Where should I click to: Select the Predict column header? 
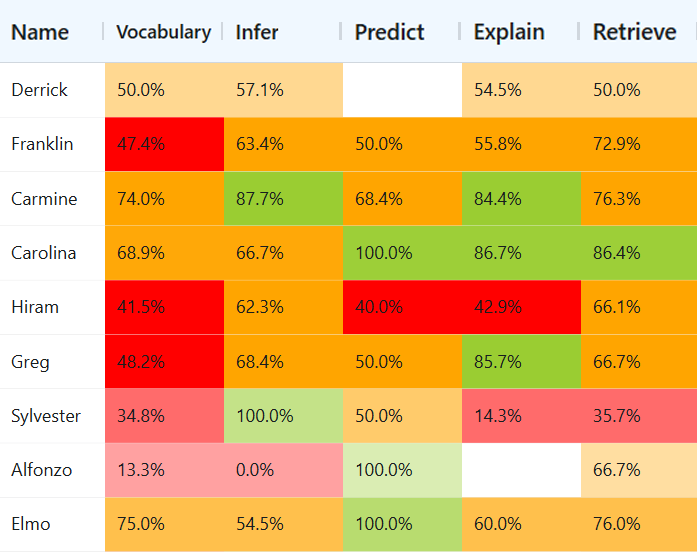(389, 32)
